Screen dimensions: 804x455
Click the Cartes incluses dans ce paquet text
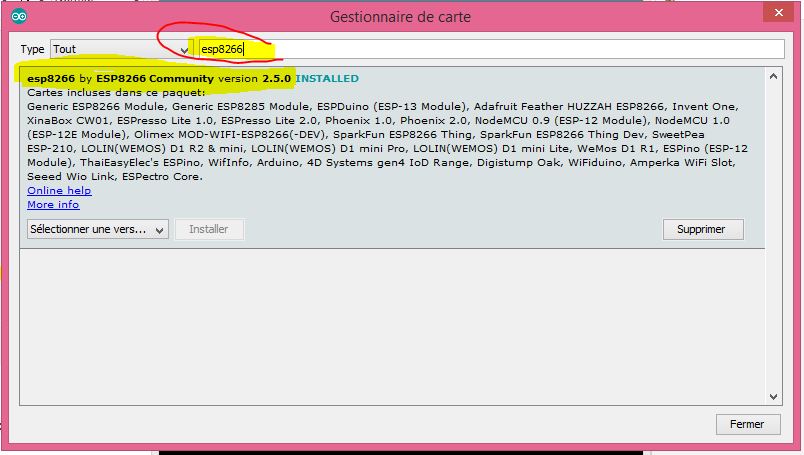pyautogui.click(x=116, y=93)
